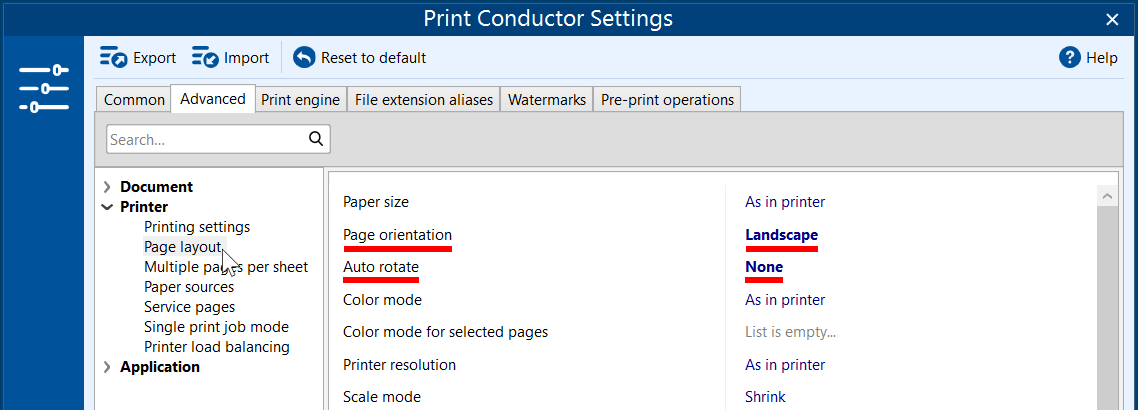This screenshot has height=410, width=1138.
Task: Go to File extension aliases tab
Action: (x=424, y=100)
